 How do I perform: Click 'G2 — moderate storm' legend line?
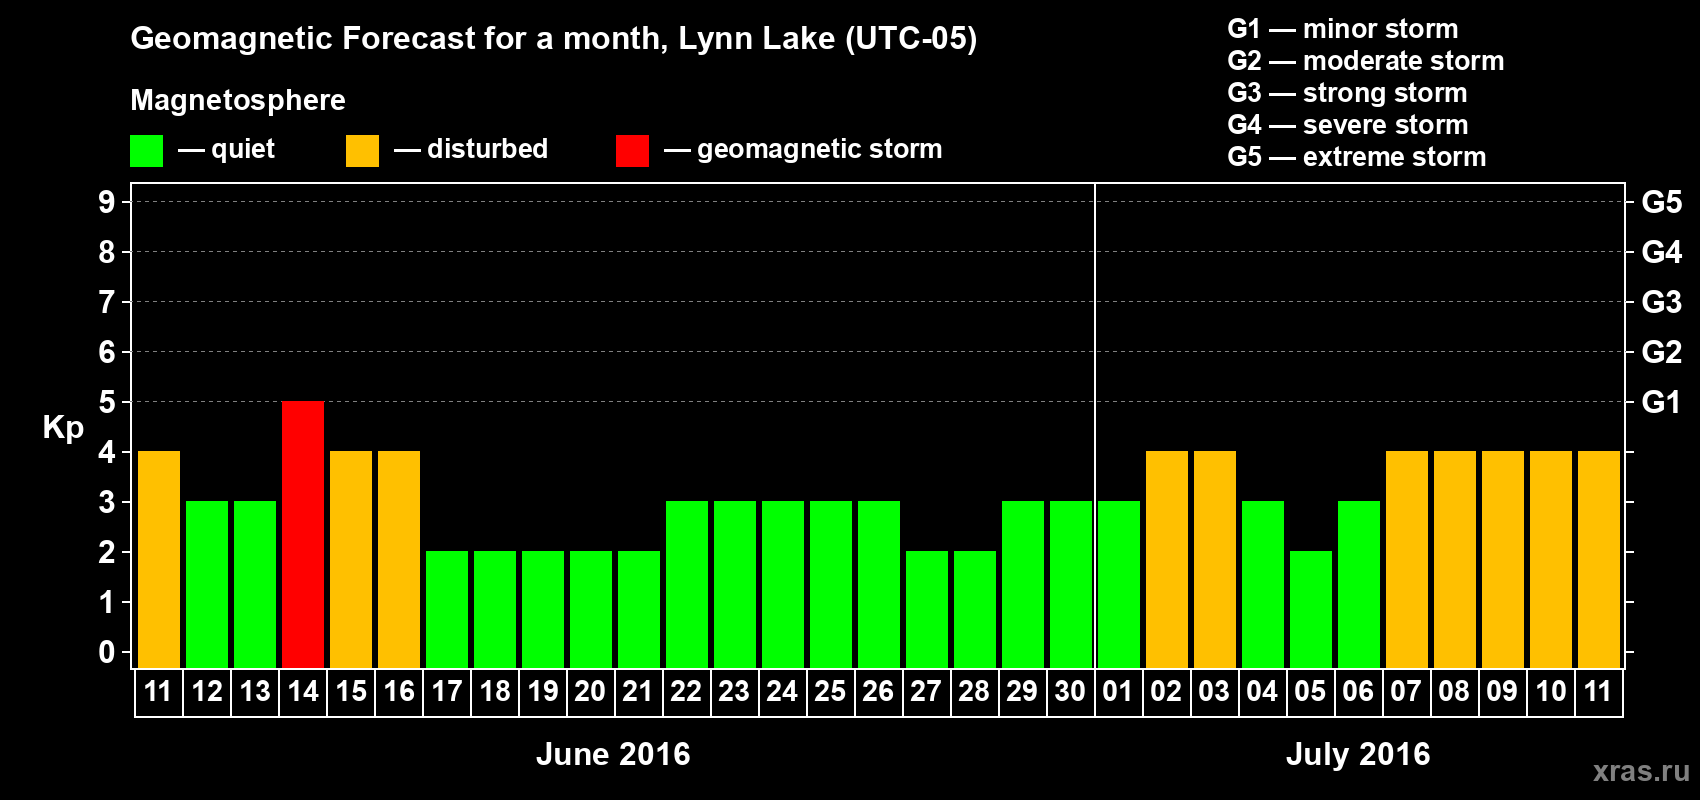1366,61
